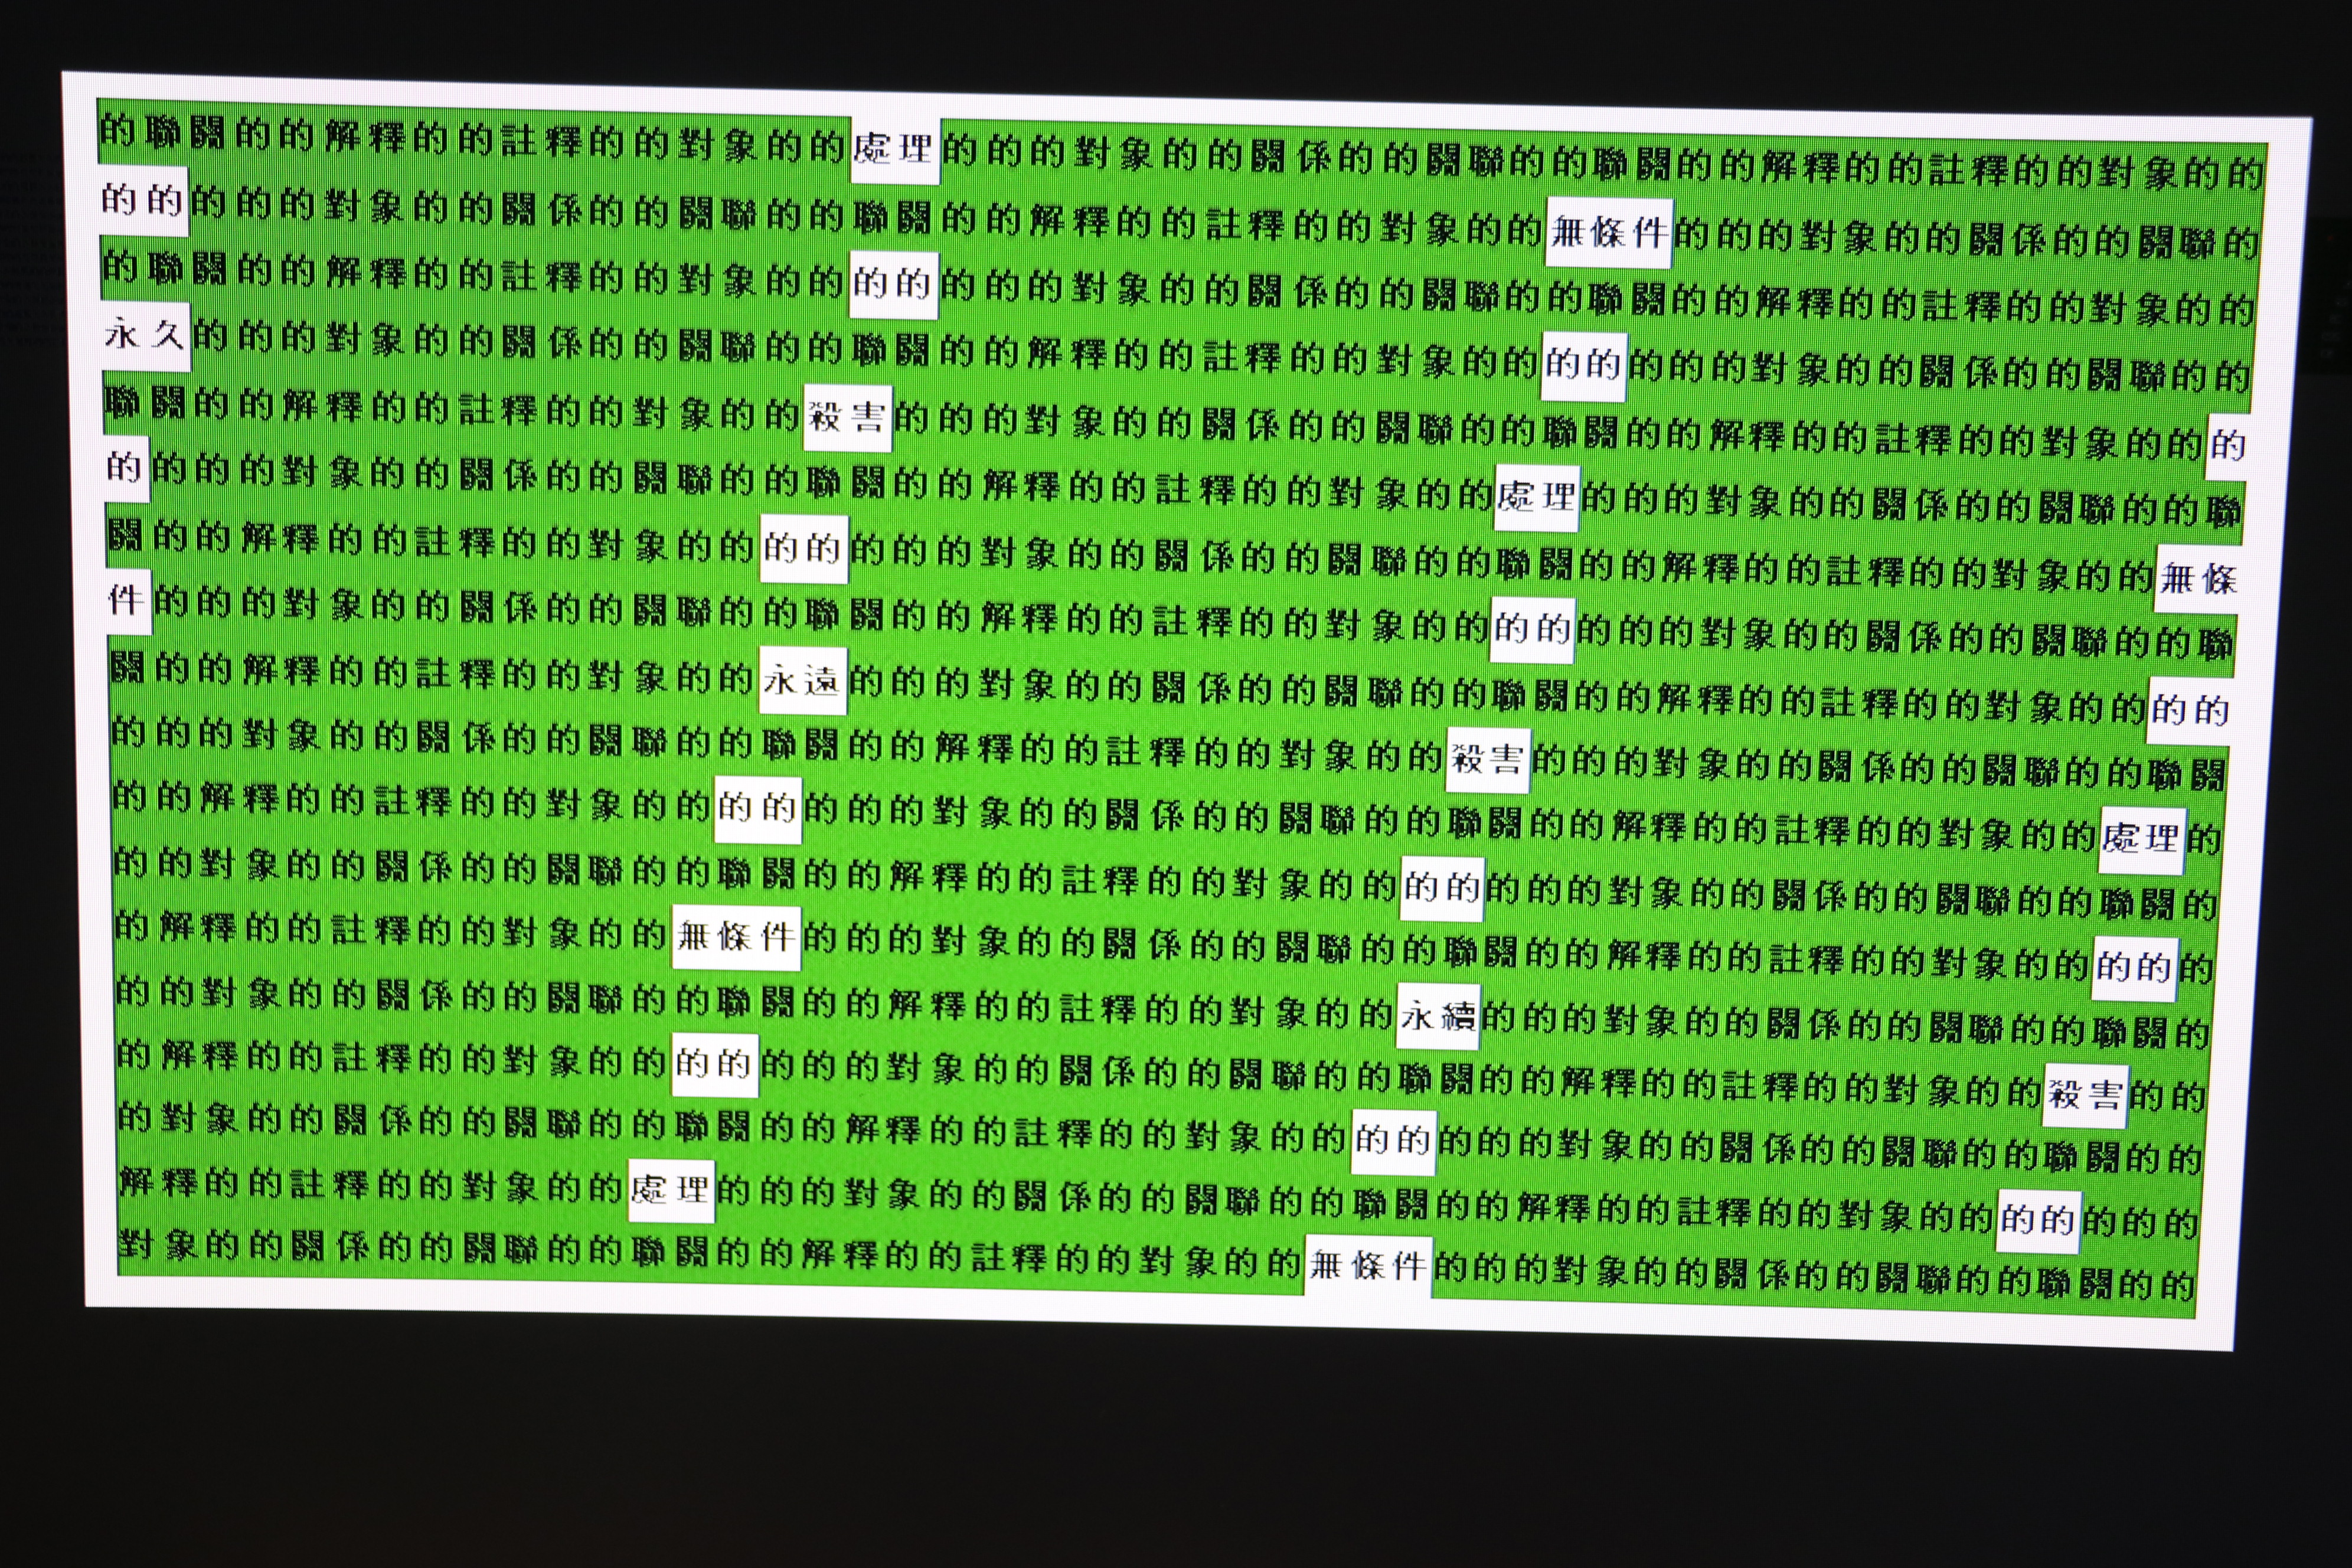Click white 的的 box starting the second line
Viewport: 2352px width, 1568px height.
(x=143, y=201)
